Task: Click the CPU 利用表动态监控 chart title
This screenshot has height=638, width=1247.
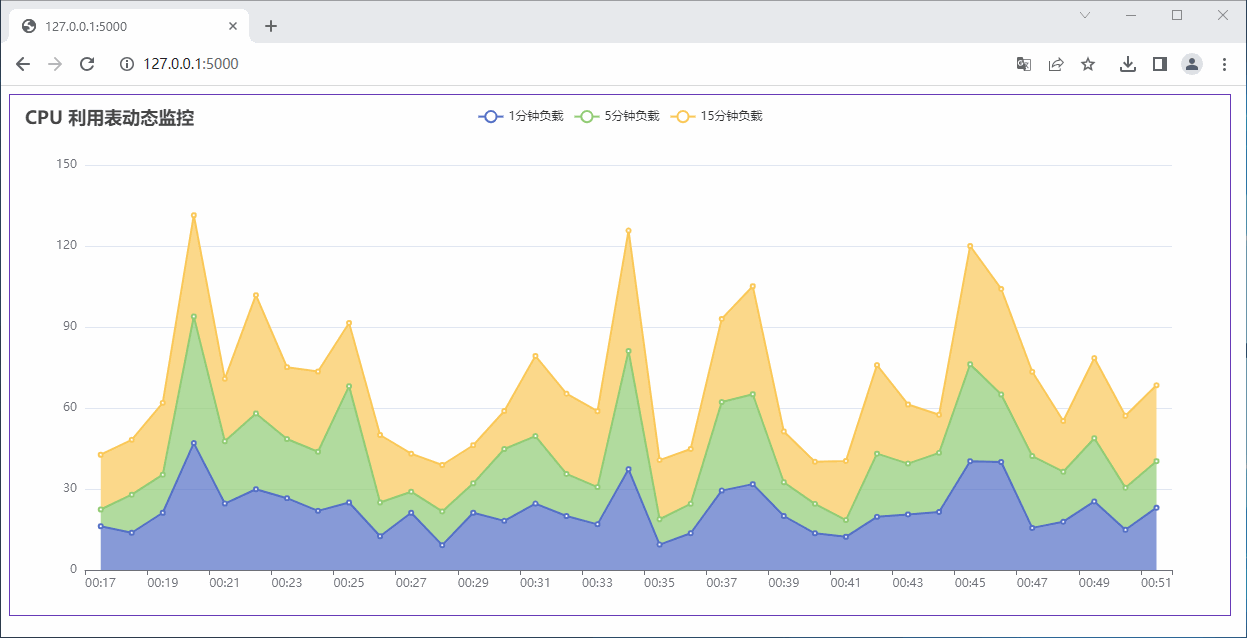Action: click(x=109, y=118)
